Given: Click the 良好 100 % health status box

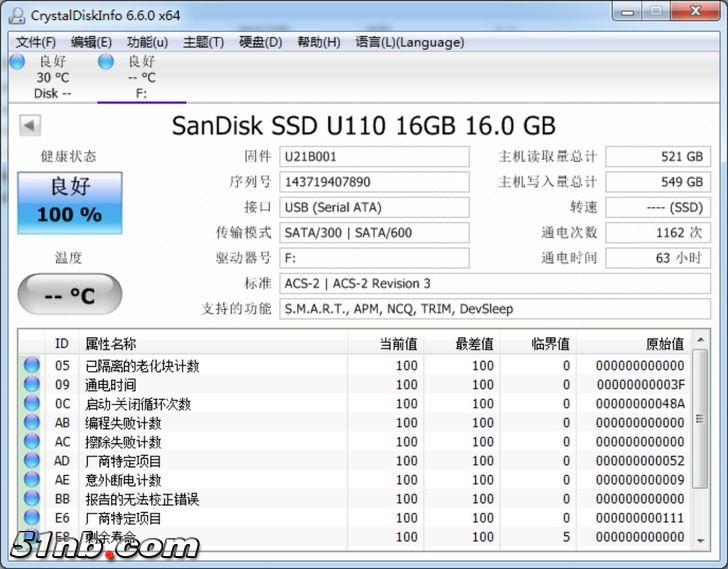Looking at the screenshot, I should (70, 203).
